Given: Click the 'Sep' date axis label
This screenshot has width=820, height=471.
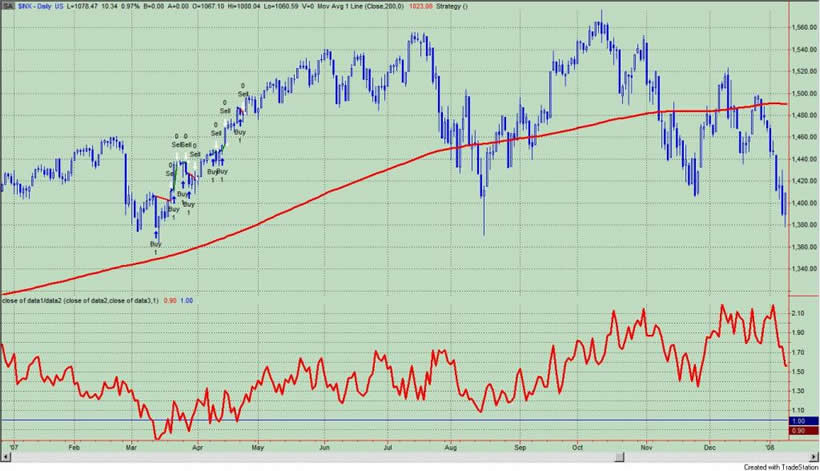Looking at the screenshot, I should point(519,447).
